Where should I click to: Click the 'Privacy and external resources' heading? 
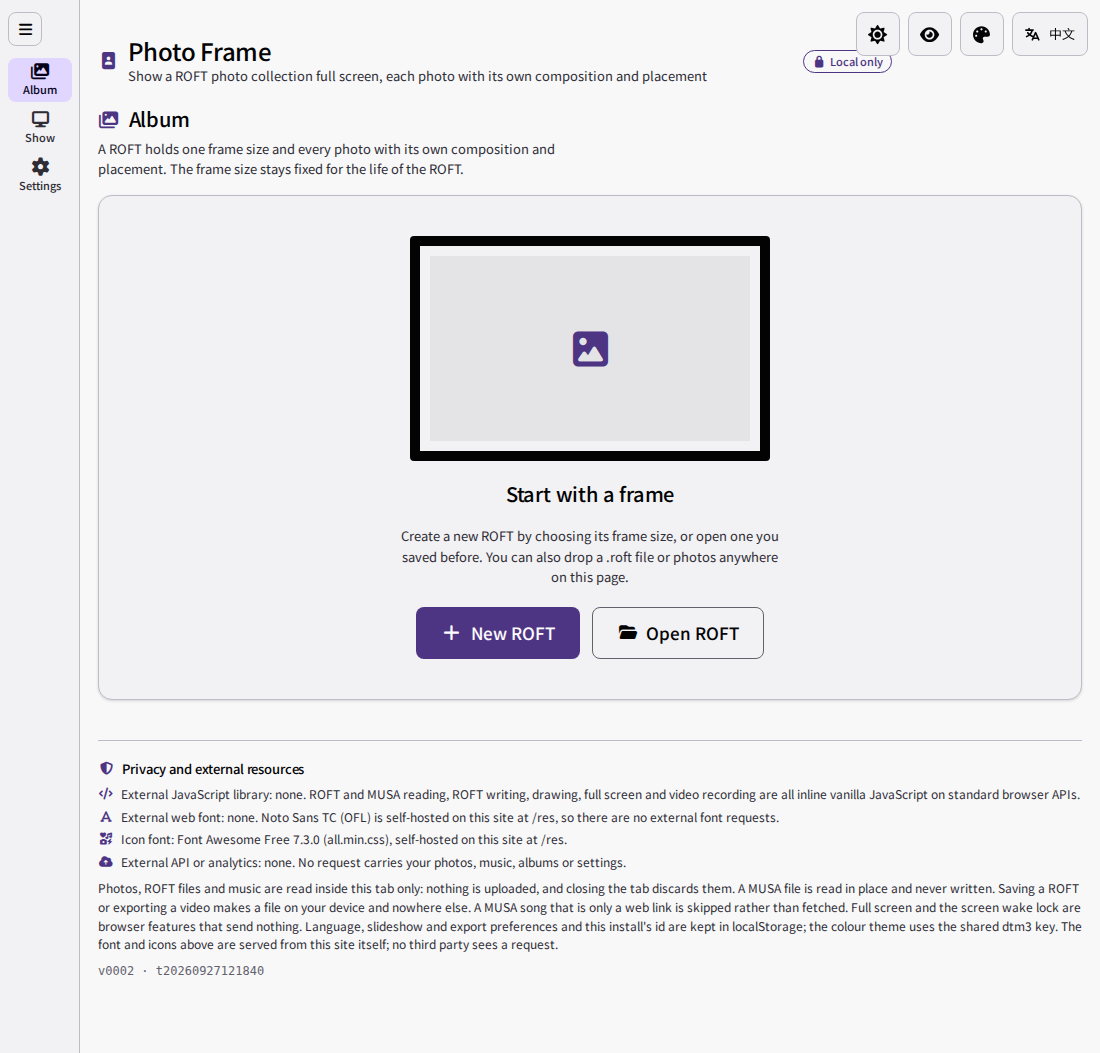click(x=213, y=769)
